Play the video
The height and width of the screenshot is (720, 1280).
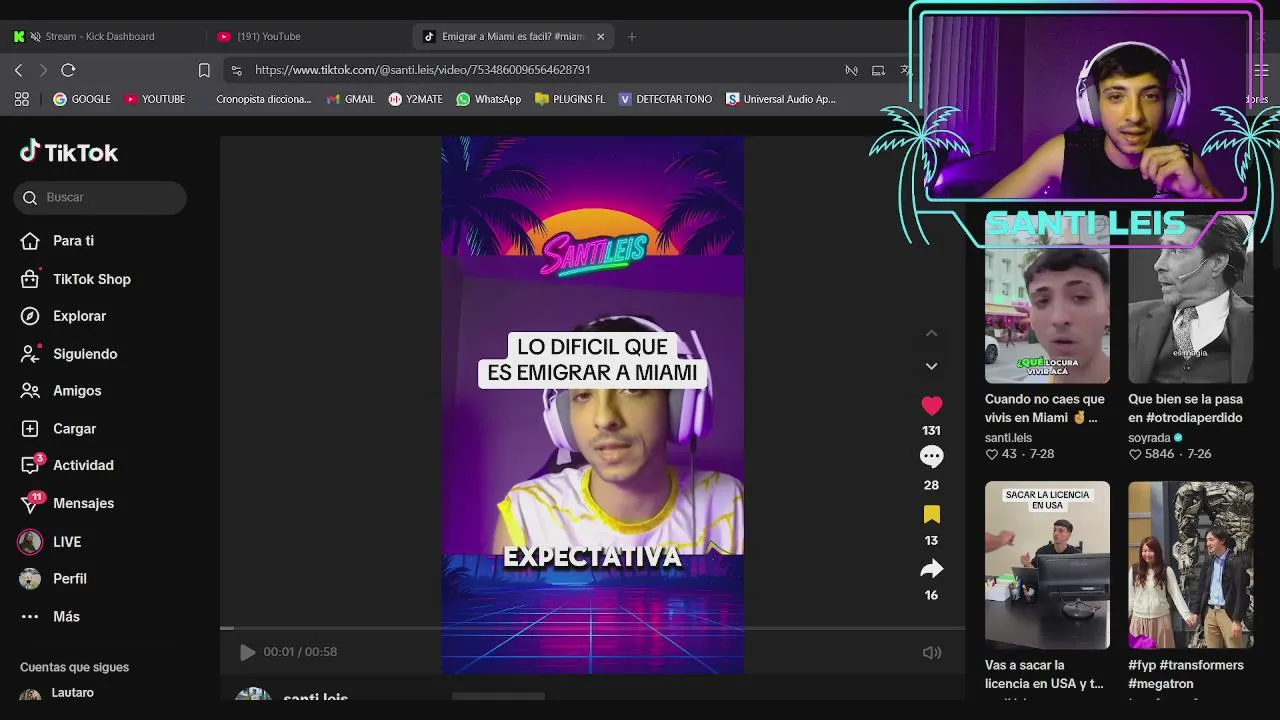247,652
